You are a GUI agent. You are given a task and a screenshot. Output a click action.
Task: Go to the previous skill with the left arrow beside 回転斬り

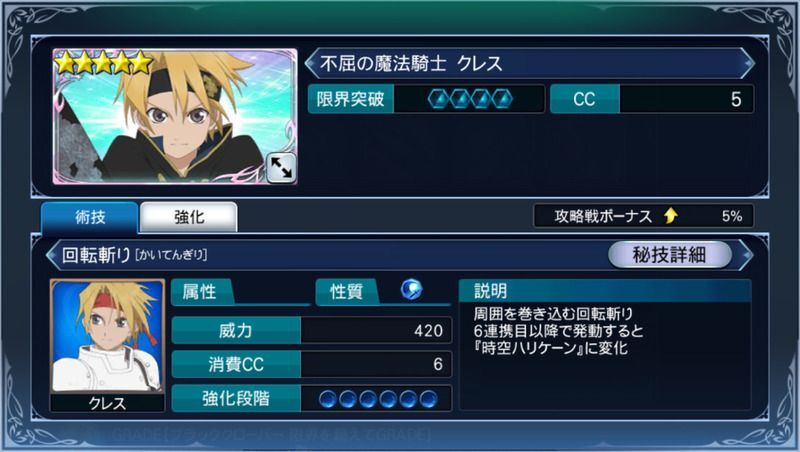coord(52,255)
